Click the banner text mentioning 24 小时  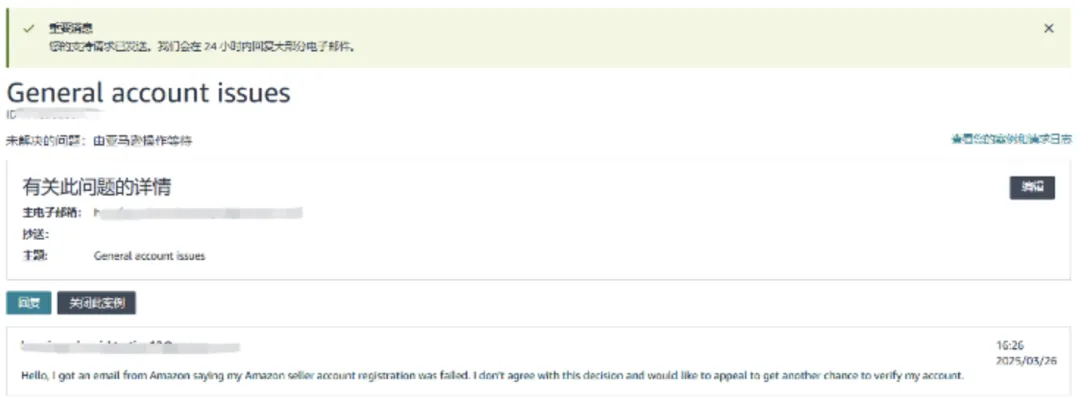tap(201, 46)
